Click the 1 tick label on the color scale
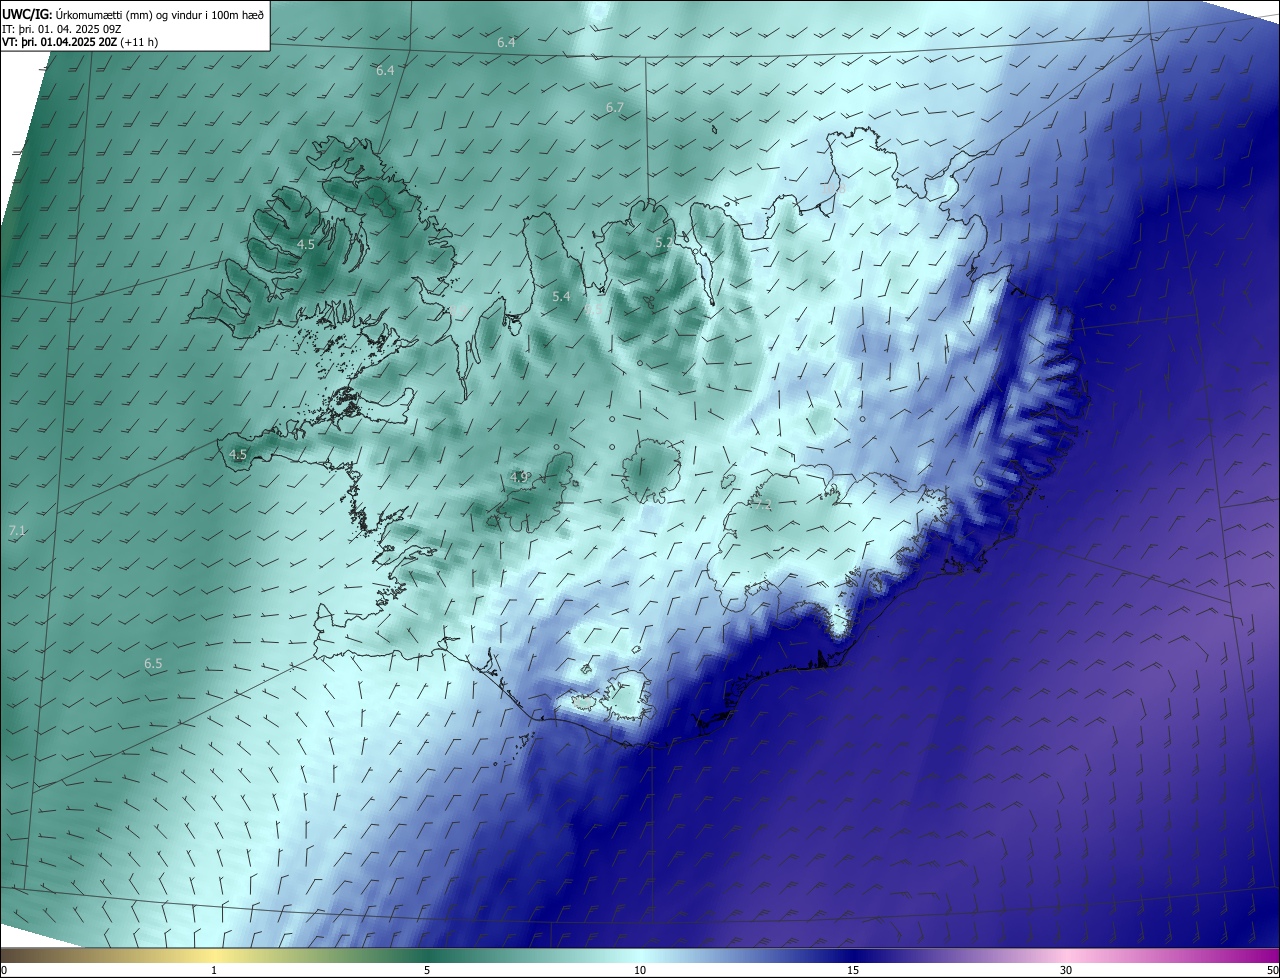Image resolution: width=1280 pixels, height=978 pixels. pyautogui.click(x=214, y=970)
